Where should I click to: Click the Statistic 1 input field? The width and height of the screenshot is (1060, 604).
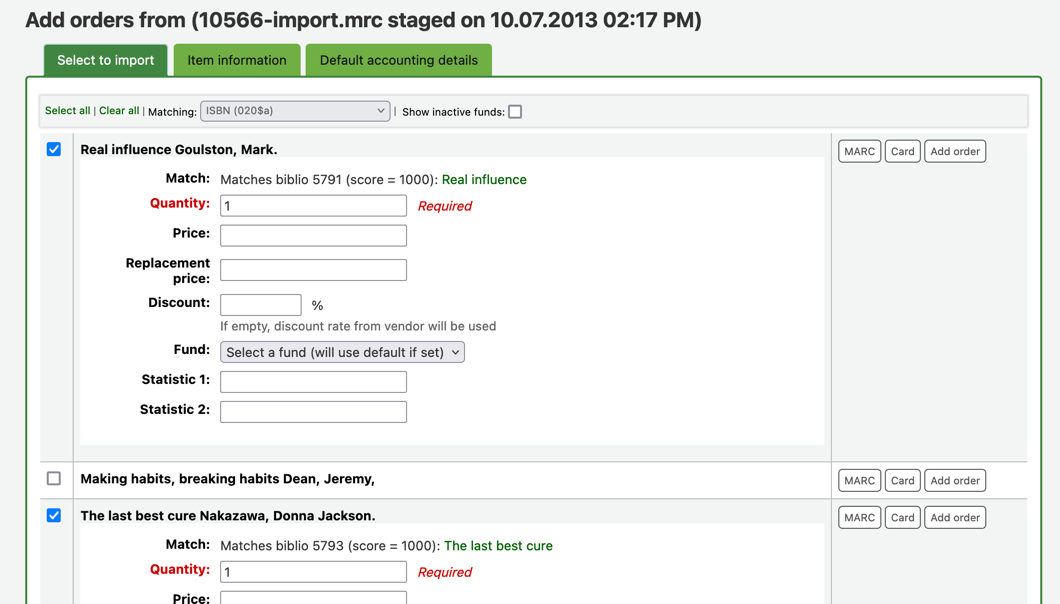[313, 382]
